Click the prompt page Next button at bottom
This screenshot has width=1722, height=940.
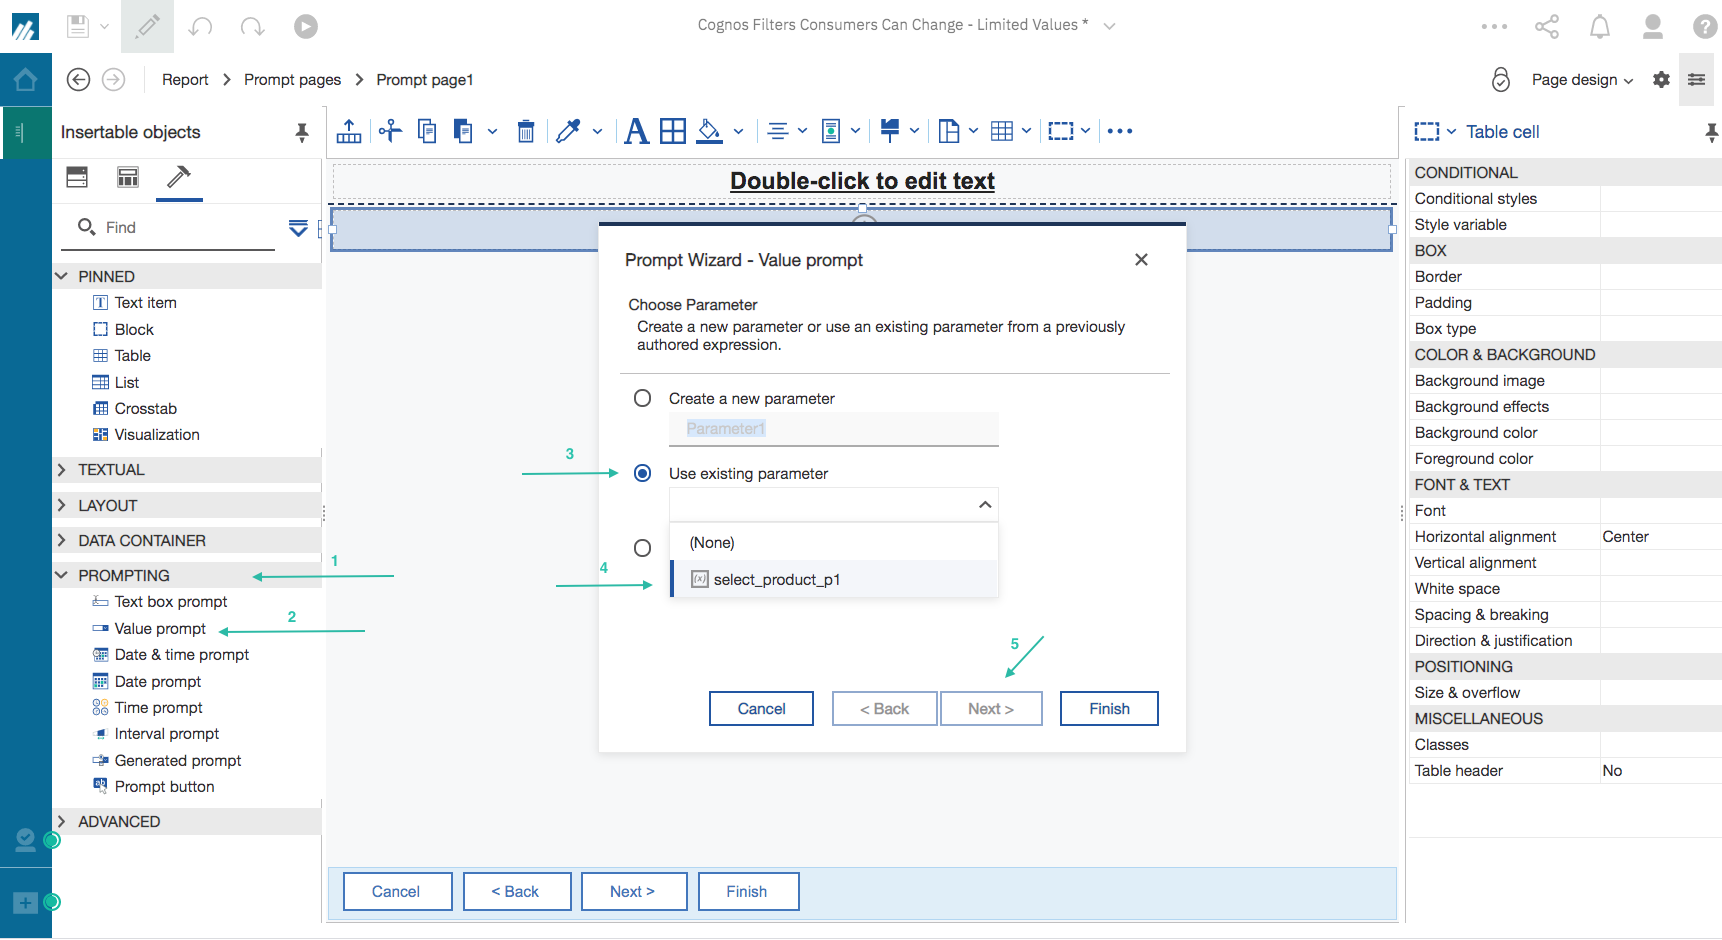(x=633, y=891)
